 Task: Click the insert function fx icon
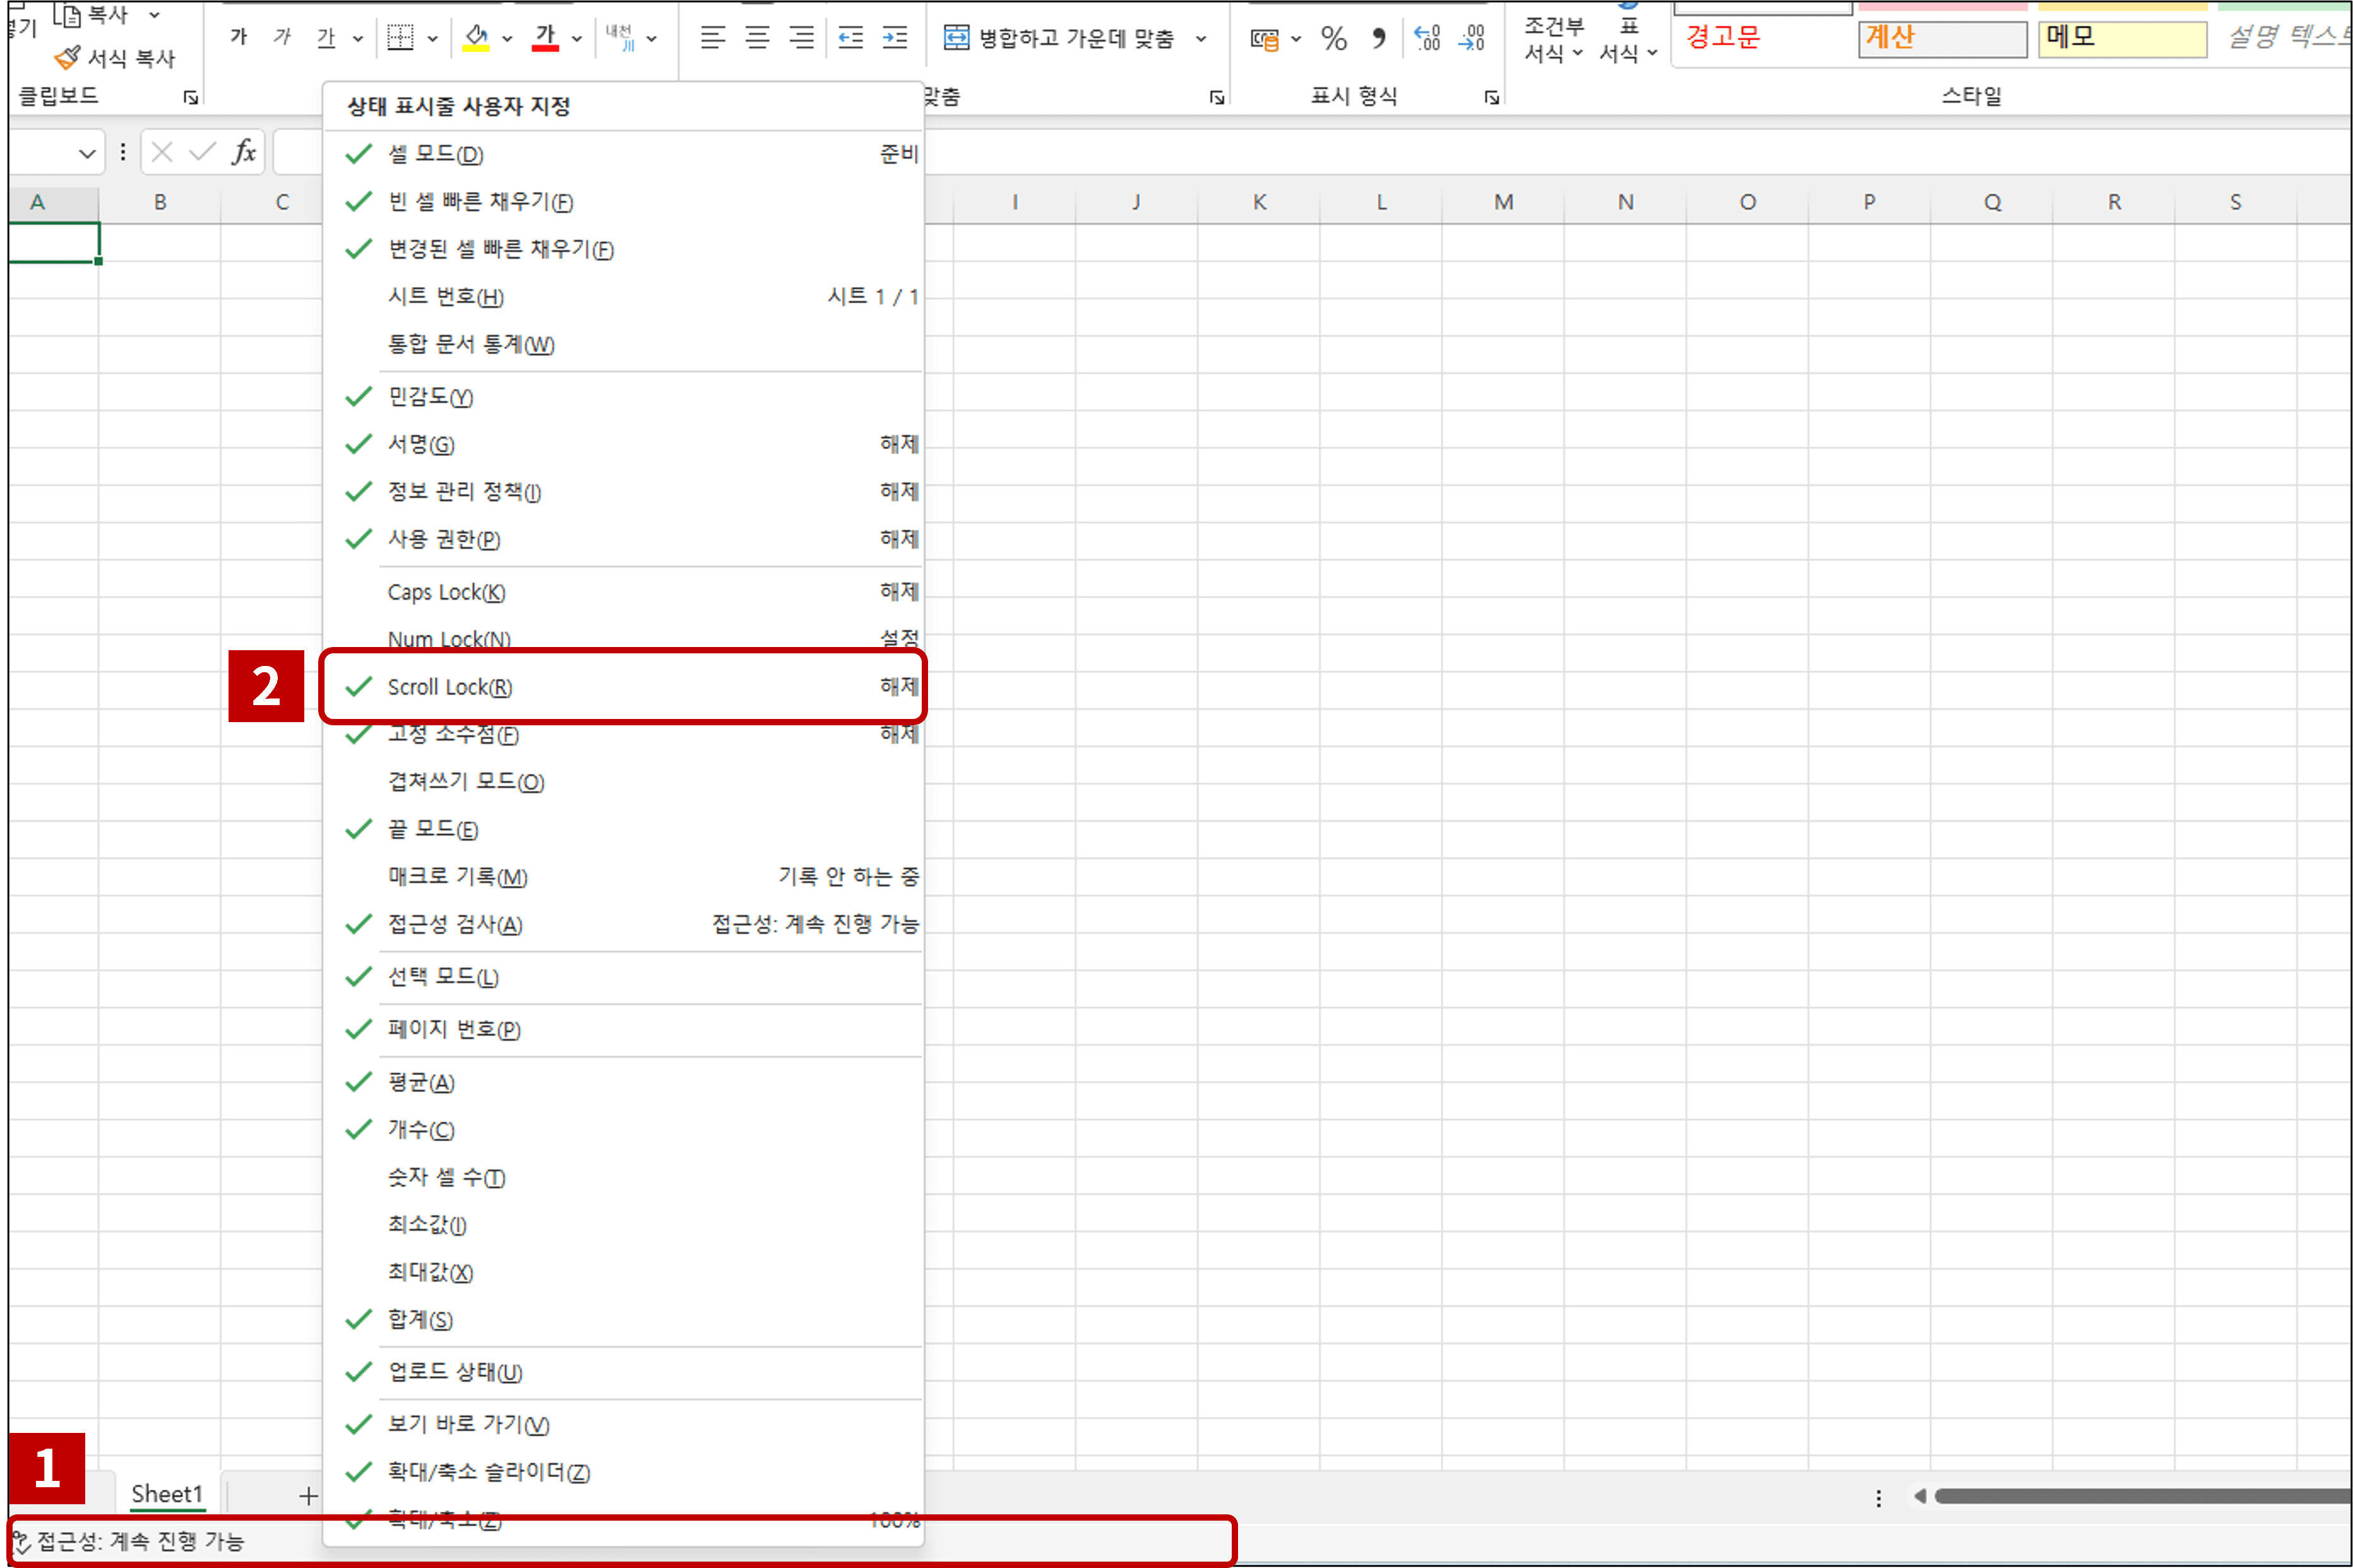point(243,152)
